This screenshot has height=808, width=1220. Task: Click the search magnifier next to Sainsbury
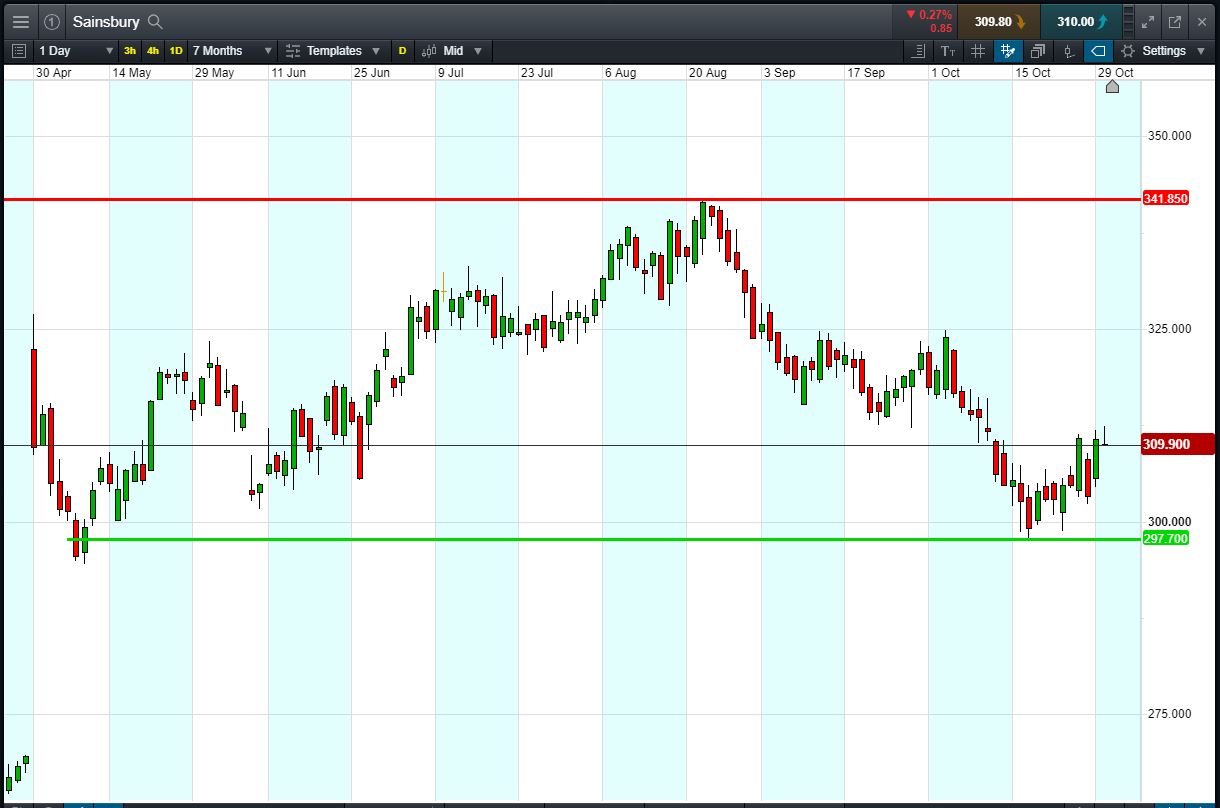click(x=155, y=21)
